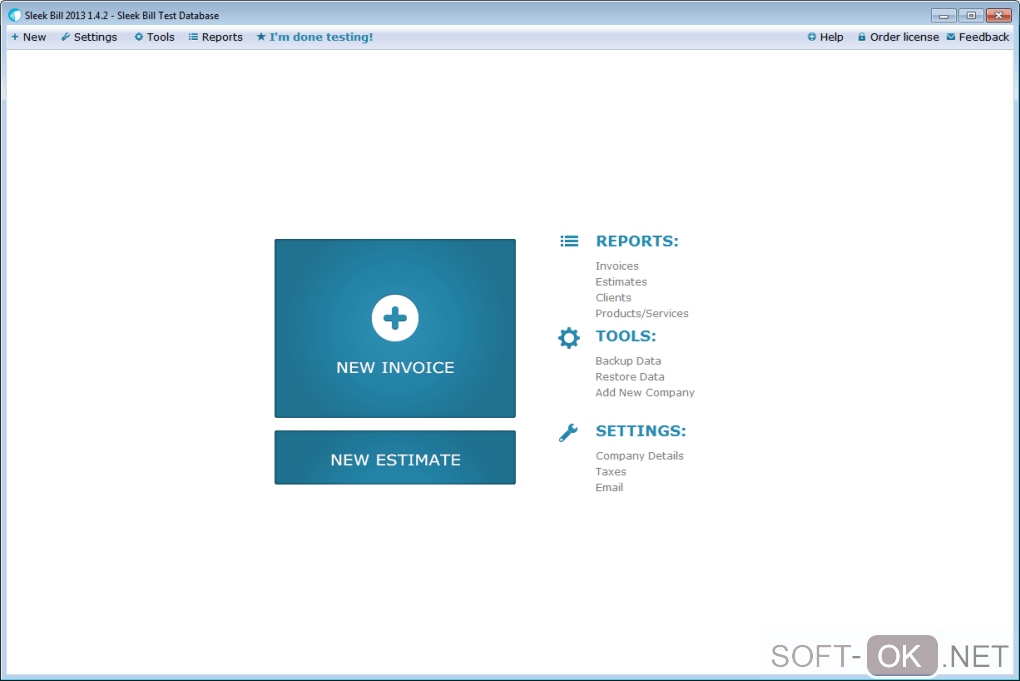1020x681 pixels.
Task: Click the NEW INVOICE label on the invoice tile
Action: click(x=396, y=367)
